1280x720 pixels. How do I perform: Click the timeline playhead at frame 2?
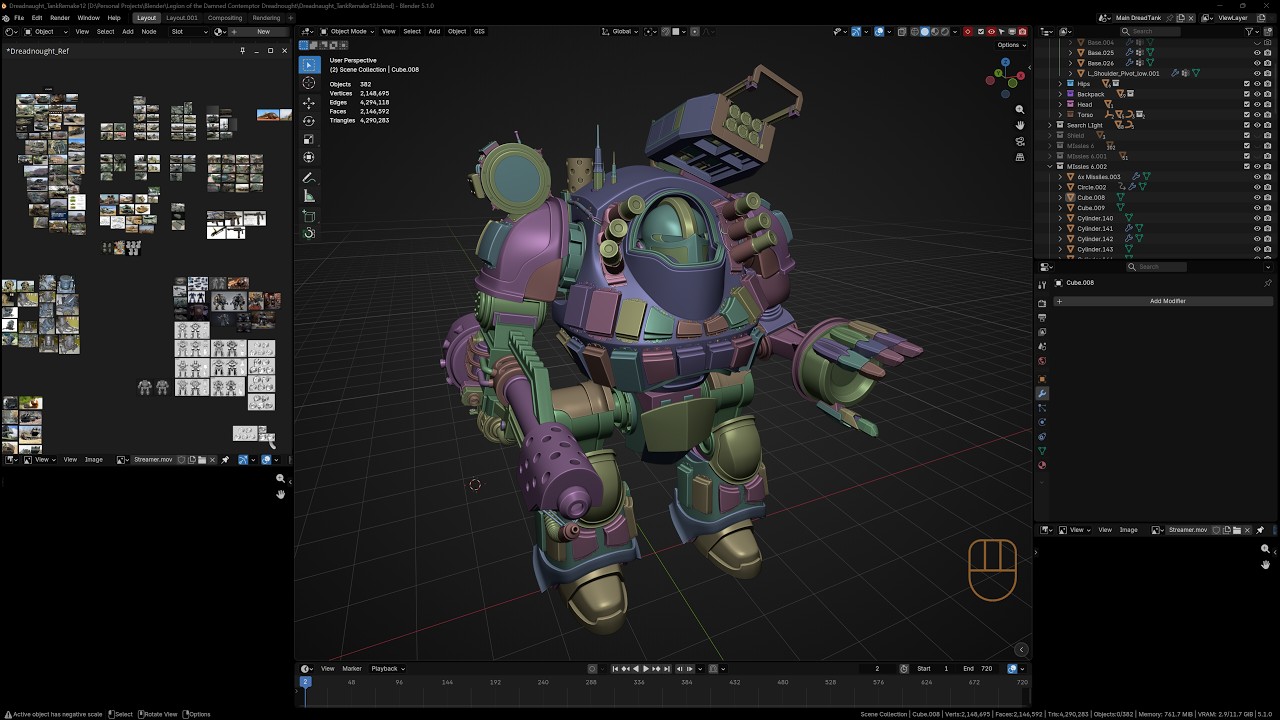305,682
